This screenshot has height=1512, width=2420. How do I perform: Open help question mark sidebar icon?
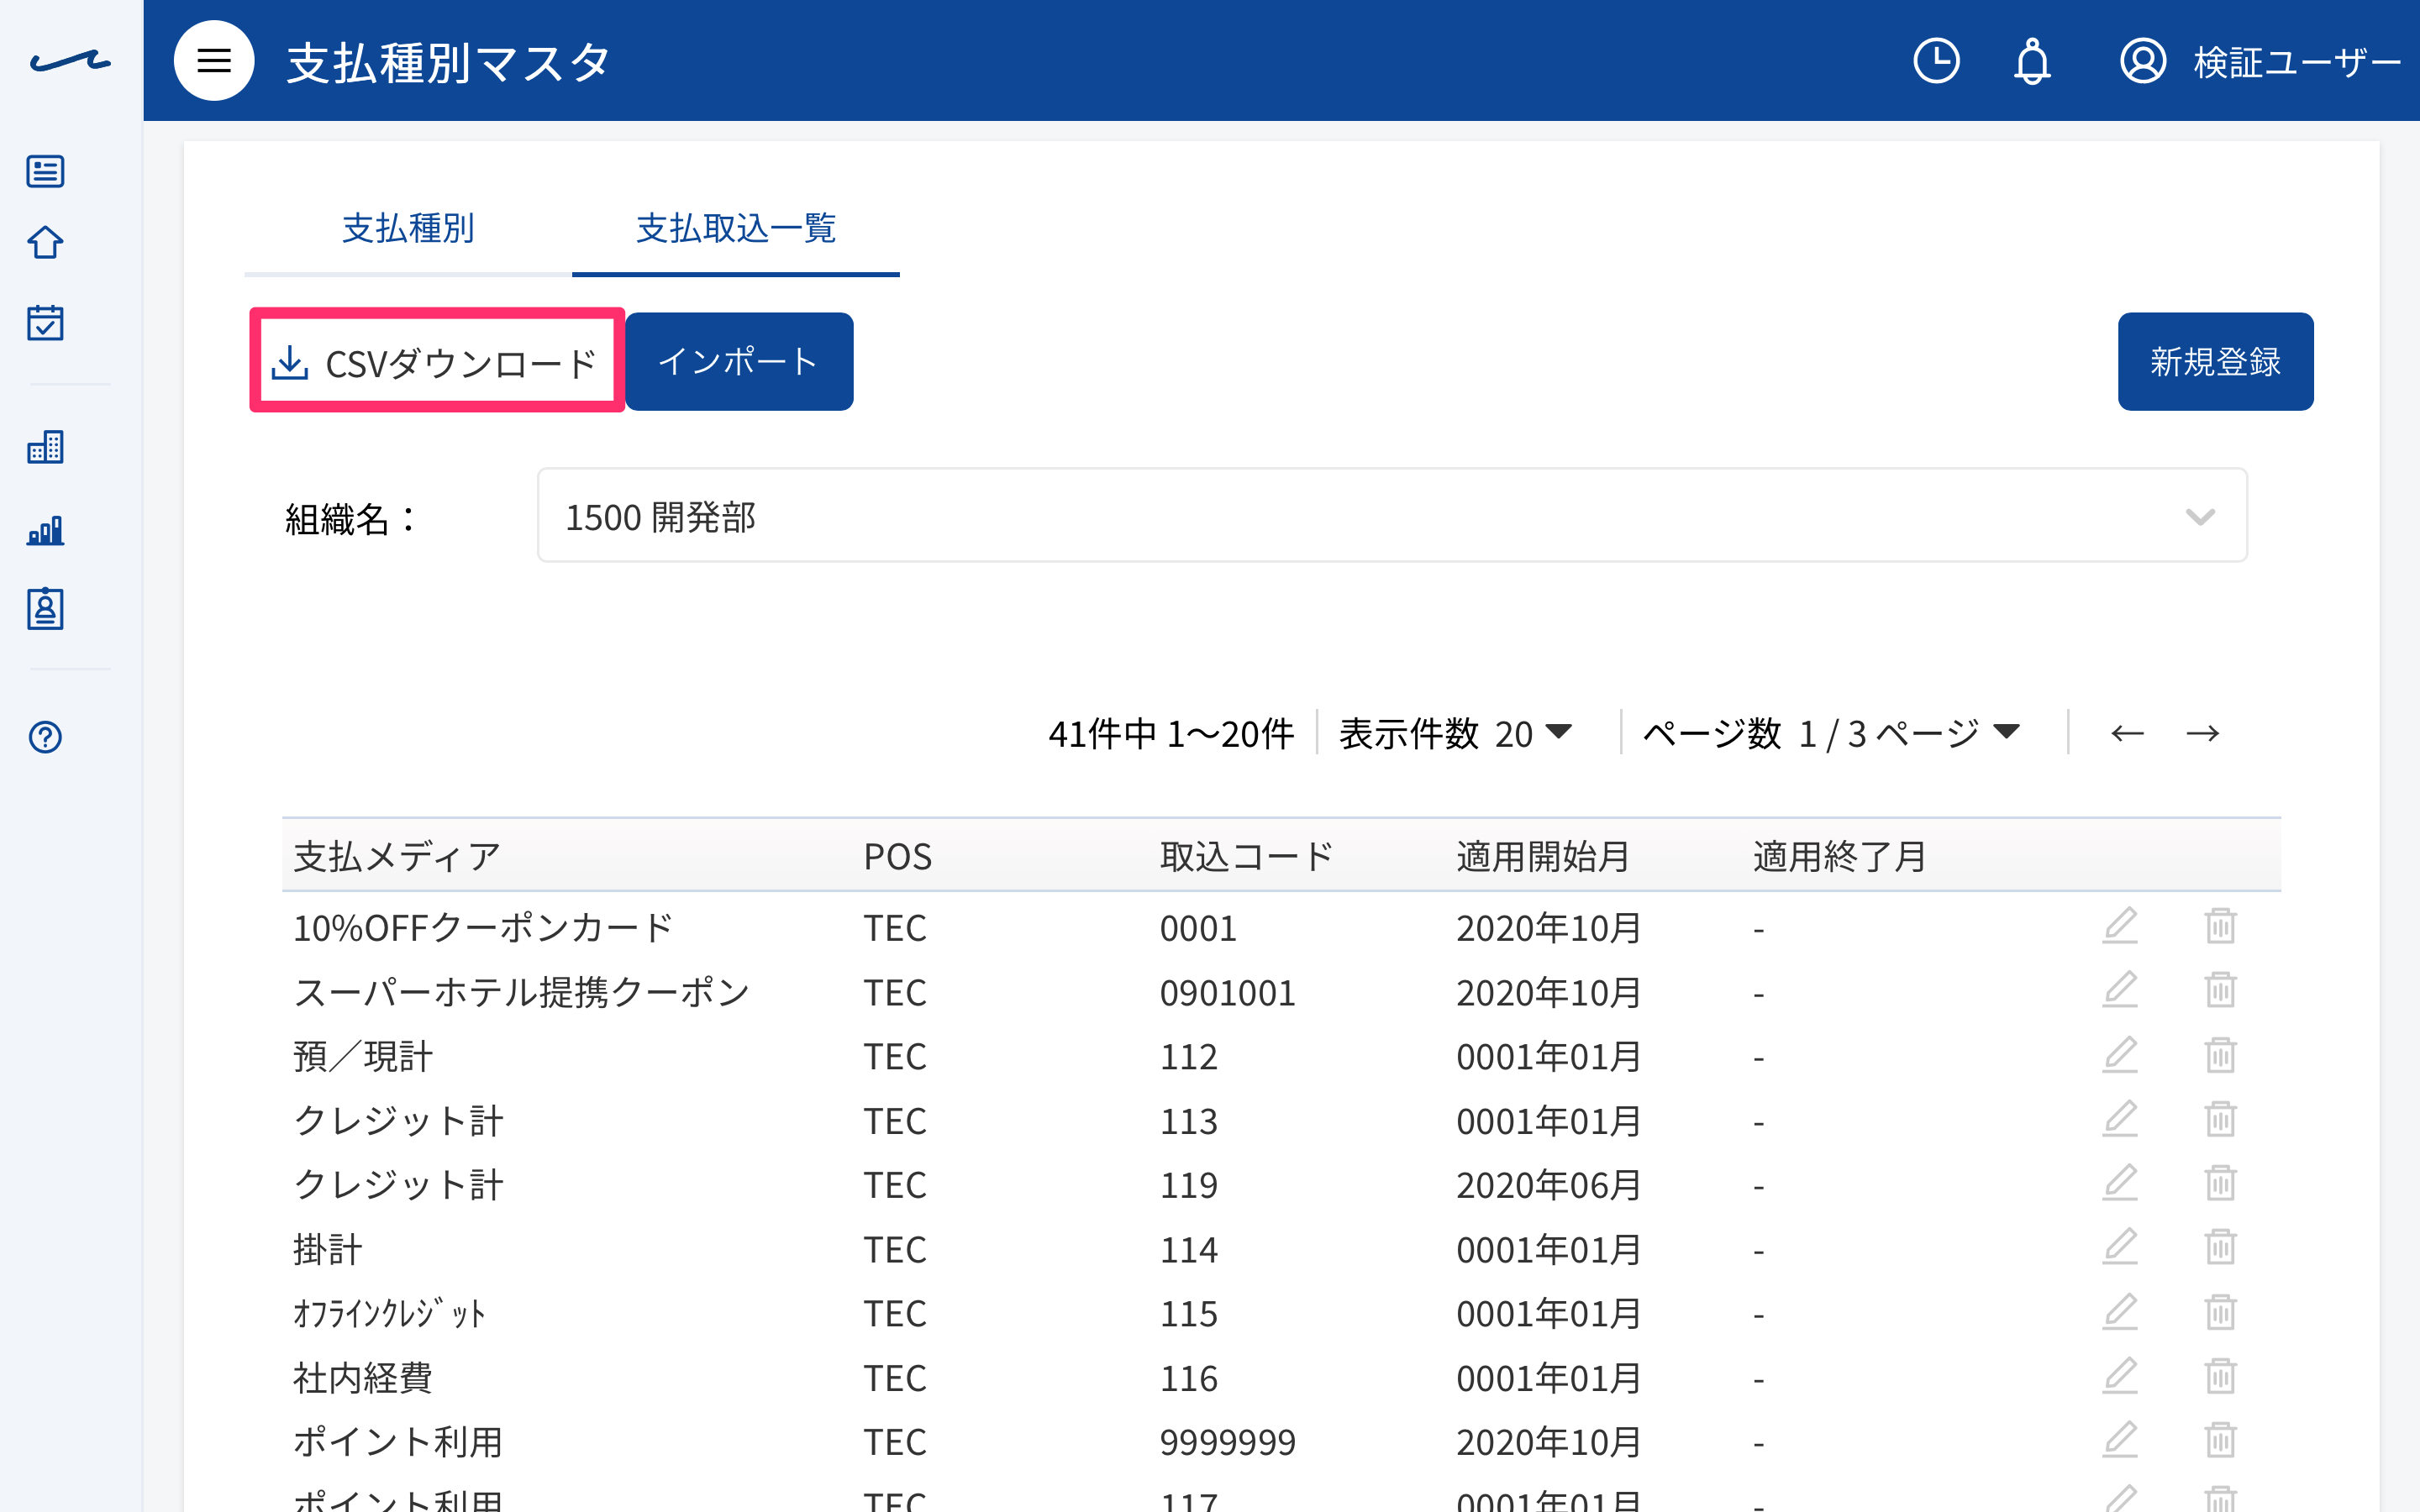point(45,737)
